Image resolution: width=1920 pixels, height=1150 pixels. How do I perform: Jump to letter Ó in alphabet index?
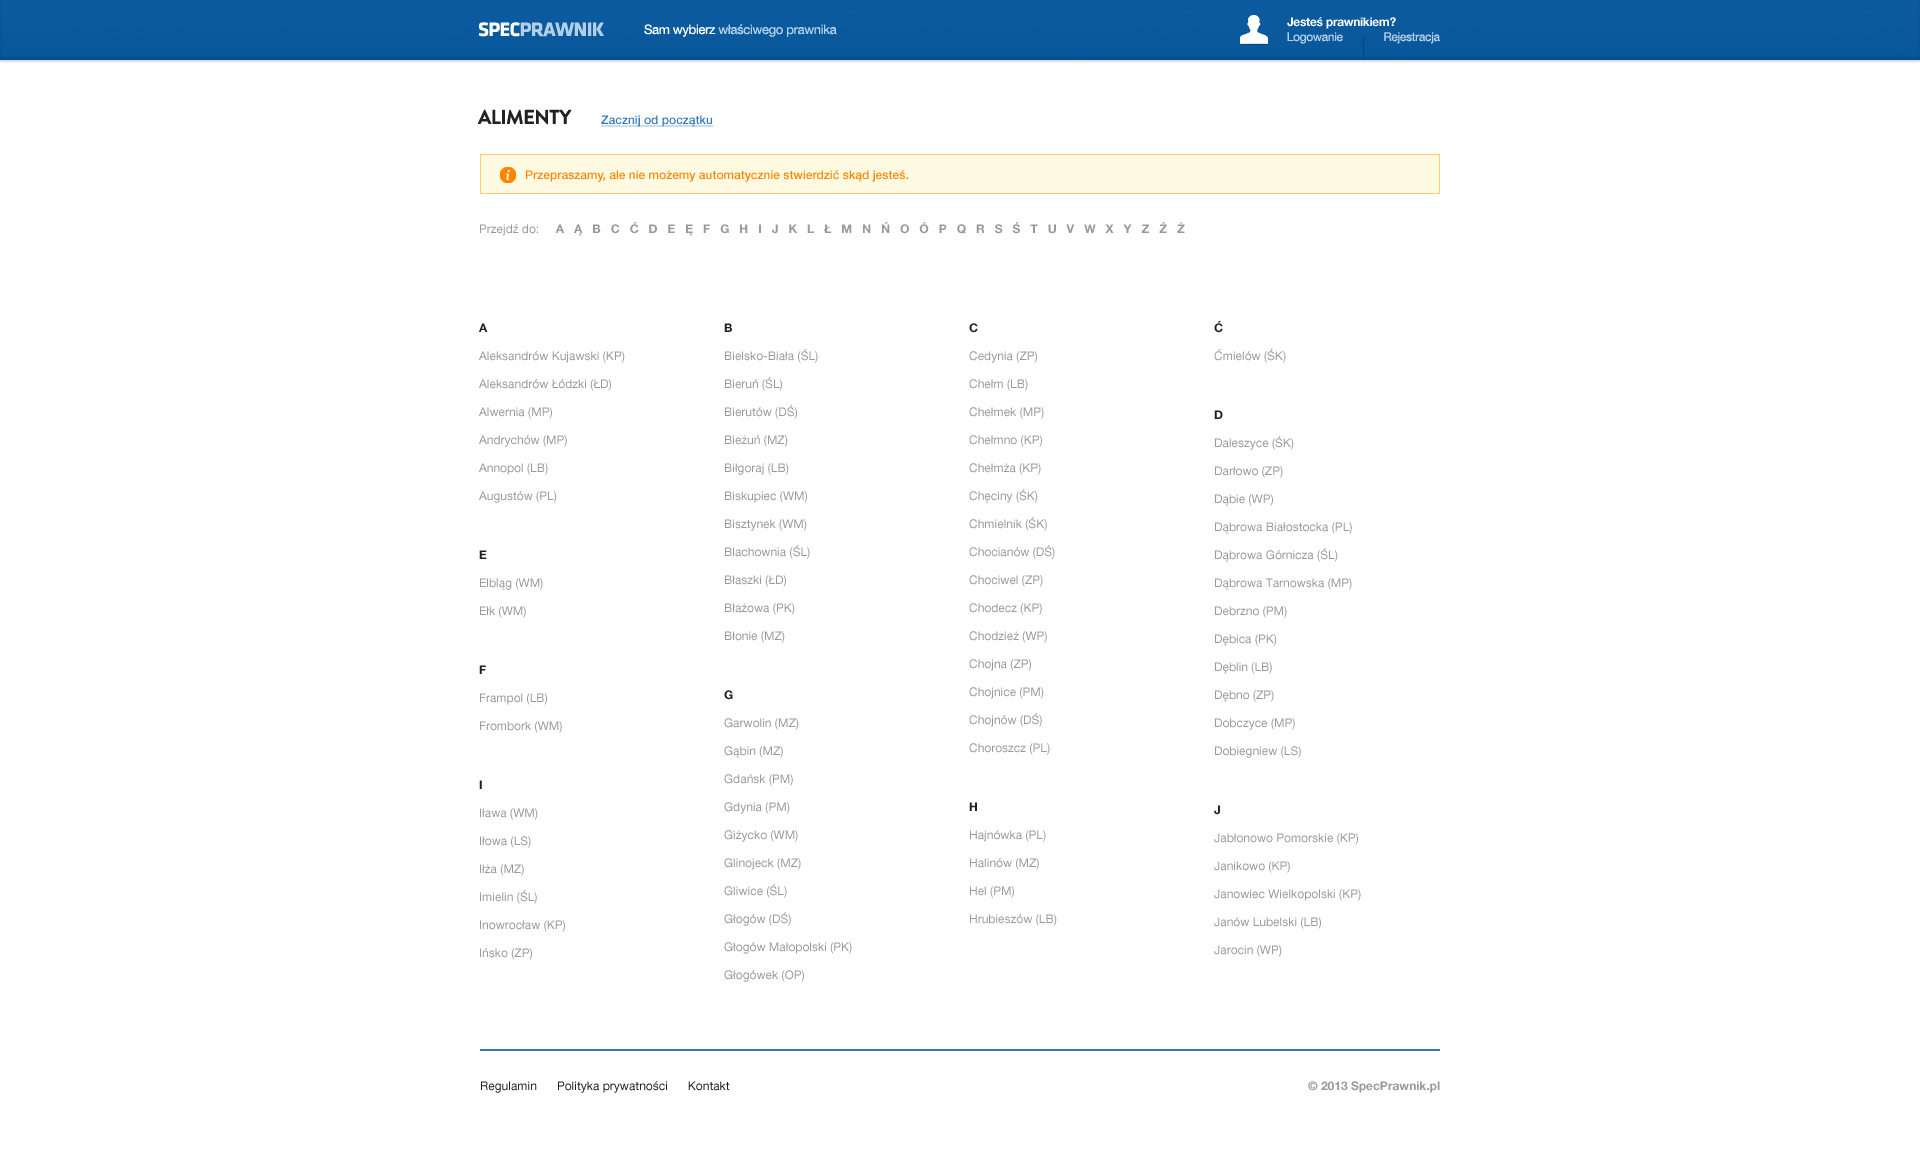click(924, 229)
